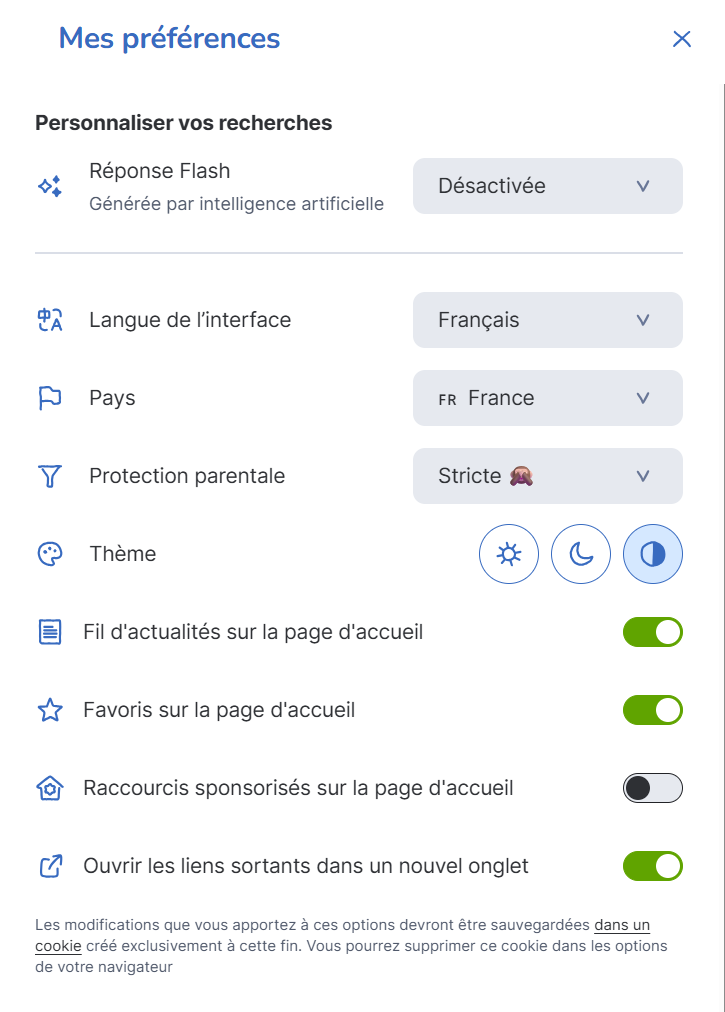
Task: Toggle opening outgoing links in new tab
Action: pyautogui.click(x=653, y=866)
